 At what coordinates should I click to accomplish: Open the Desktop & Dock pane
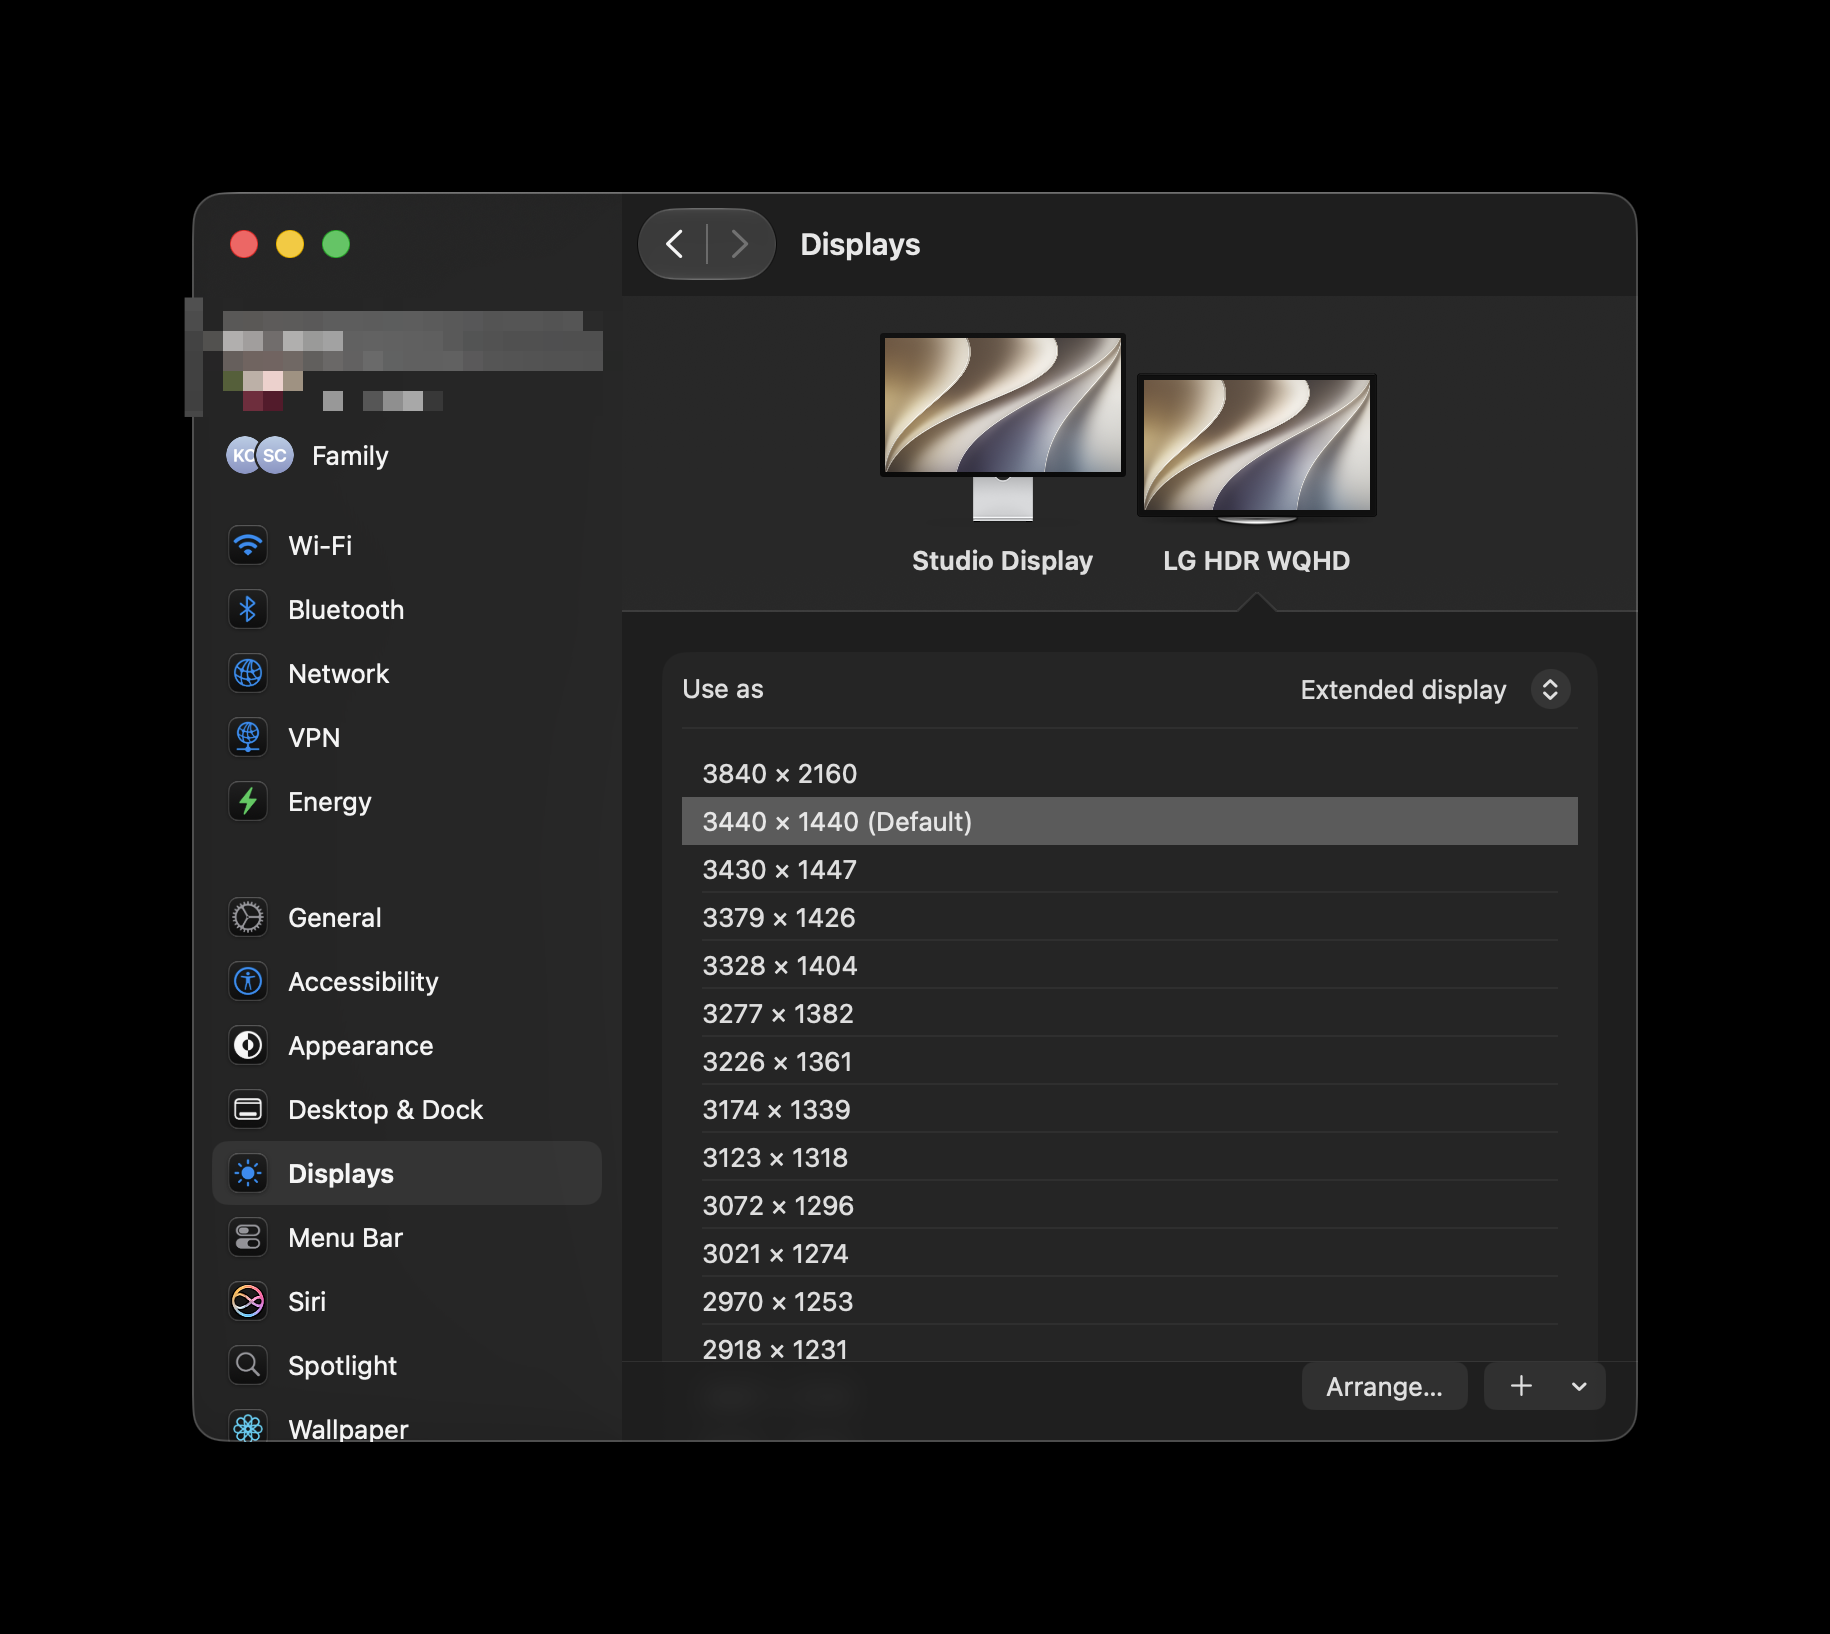click(x=407, y=1110)
